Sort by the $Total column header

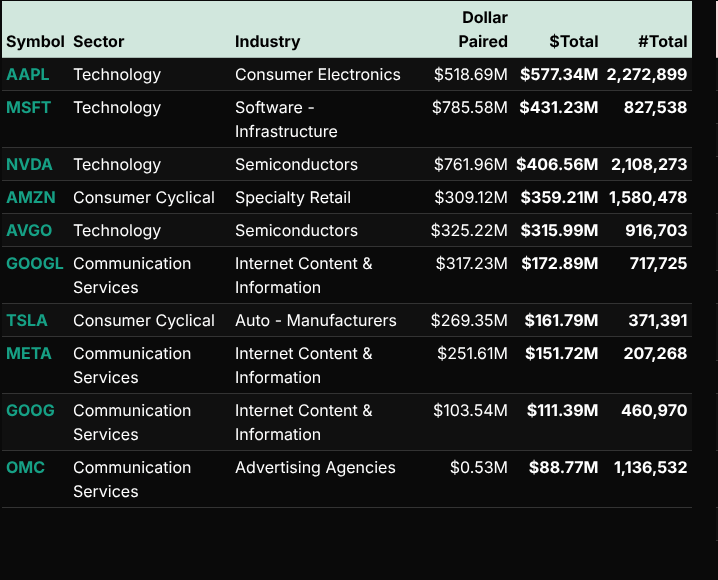pos(574,42)
